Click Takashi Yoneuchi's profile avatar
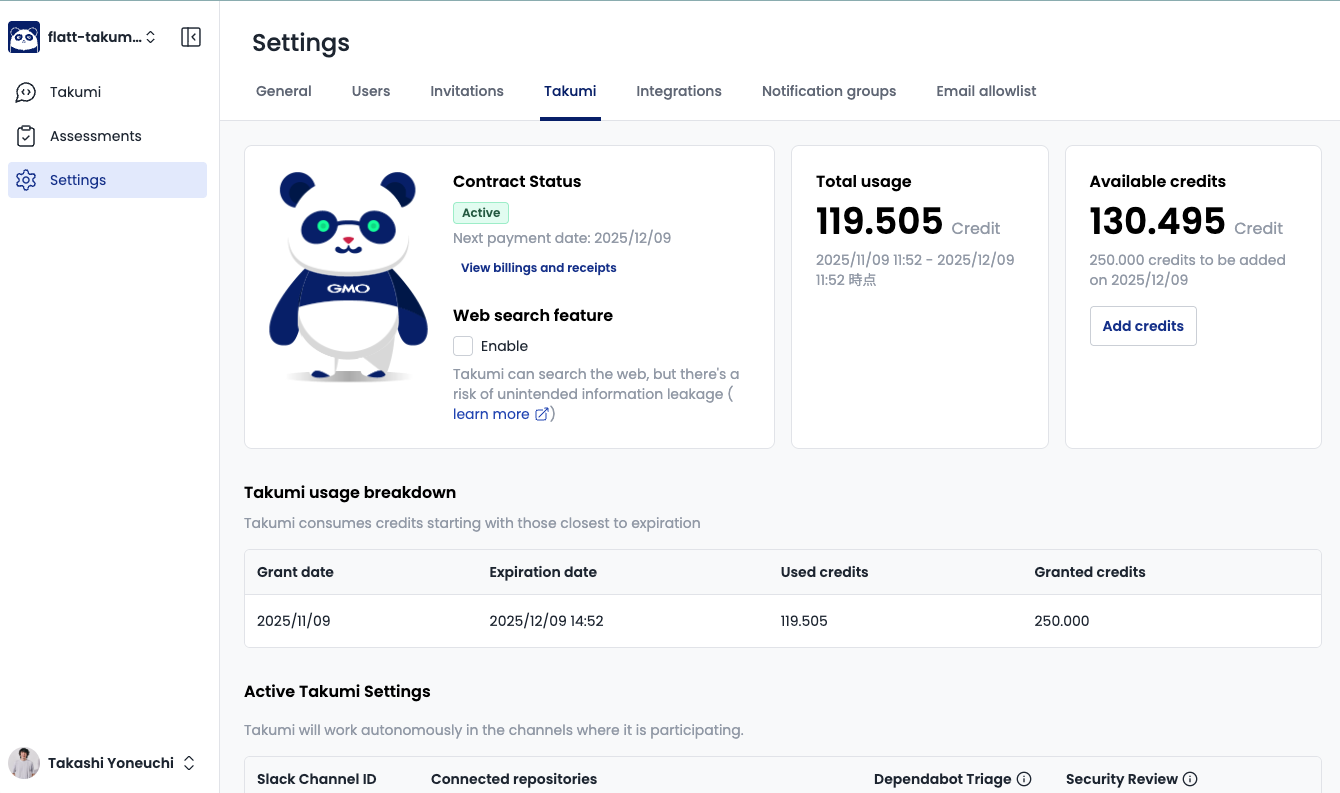The width and height of the screenshot is (1340, 793). pyautogui.click(x=24, y=763)
